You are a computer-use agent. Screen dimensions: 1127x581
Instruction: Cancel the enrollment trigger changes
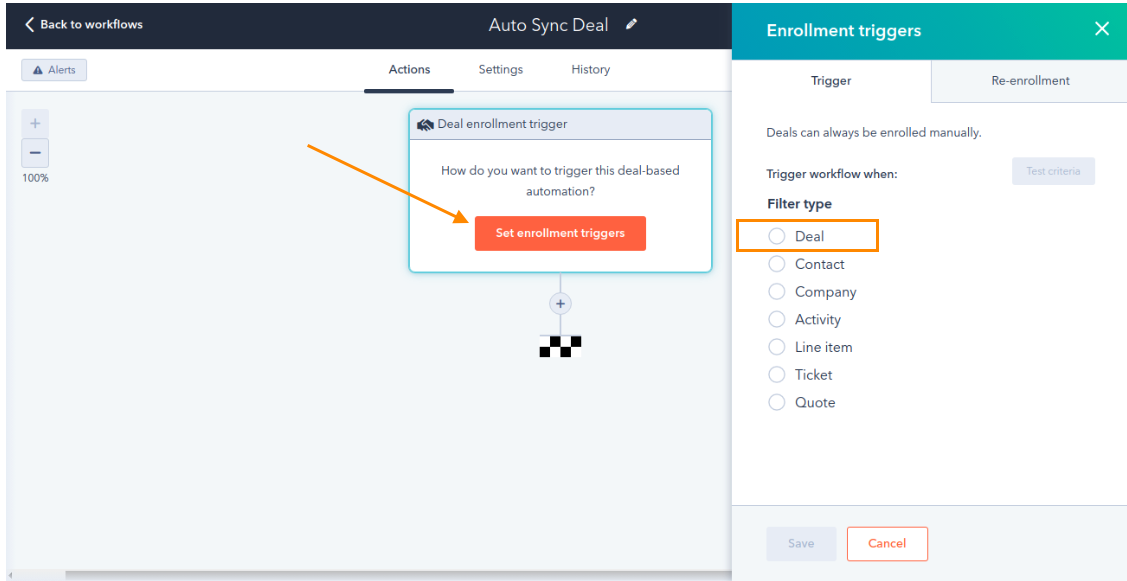[x=887, y=544]
